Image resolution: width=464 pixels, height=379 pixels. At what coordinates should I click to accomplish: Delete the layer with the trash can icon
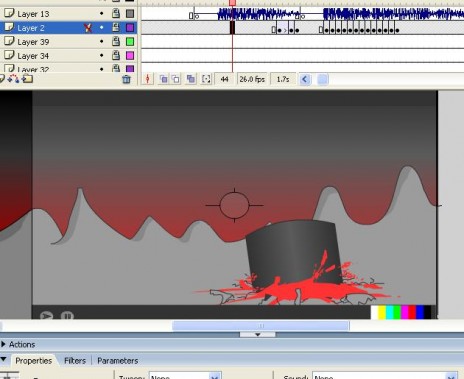click(x=126, y=79)
